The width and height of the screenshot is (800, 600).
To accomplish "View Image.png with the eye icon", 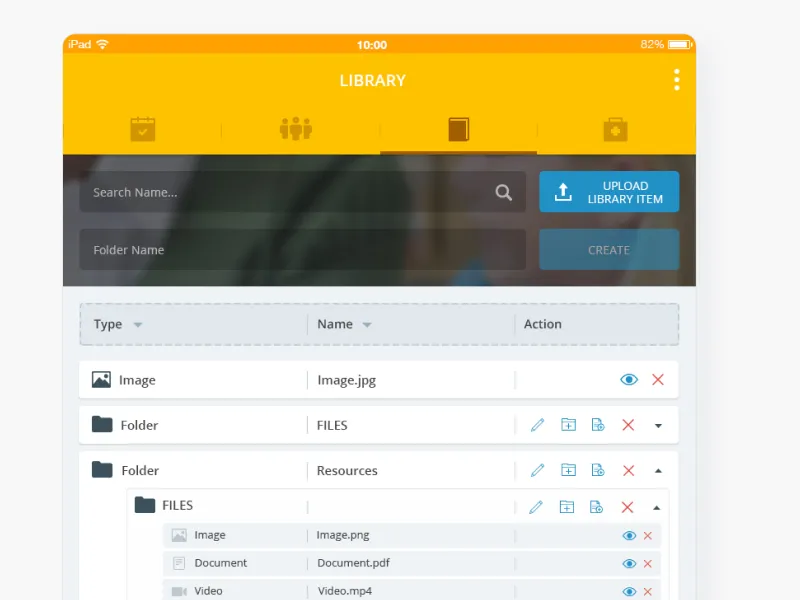I will pyautogui.click(x=629, y=536).
